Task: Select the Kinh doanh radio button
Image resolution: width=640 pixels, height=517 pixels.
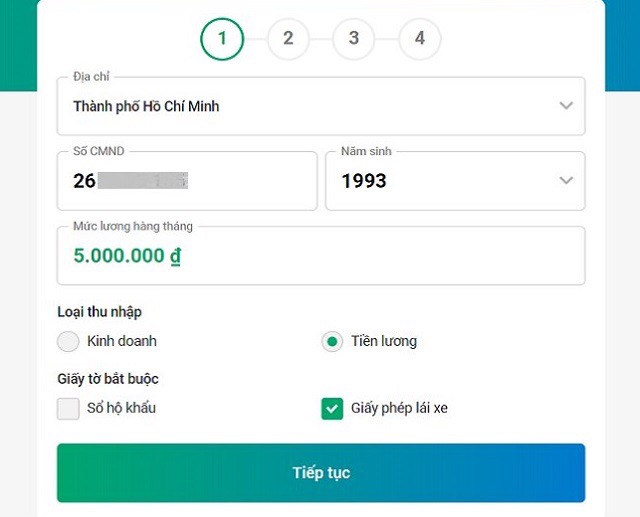Action: pyautogui.click(x=68, y=341)
